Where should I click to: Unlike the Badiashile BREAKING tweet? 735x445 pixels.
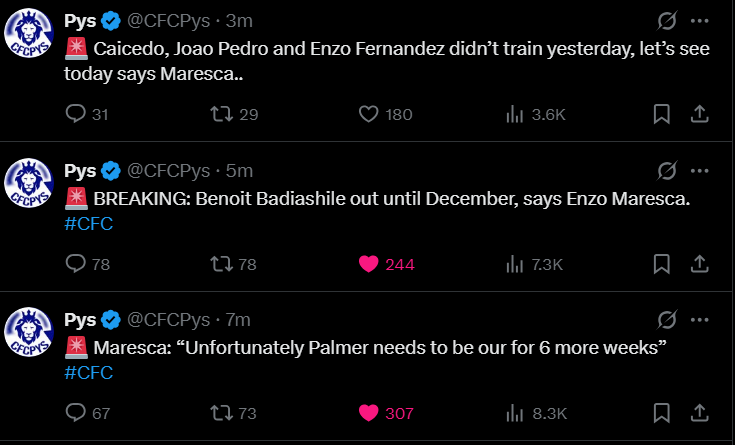pos(369,264)
